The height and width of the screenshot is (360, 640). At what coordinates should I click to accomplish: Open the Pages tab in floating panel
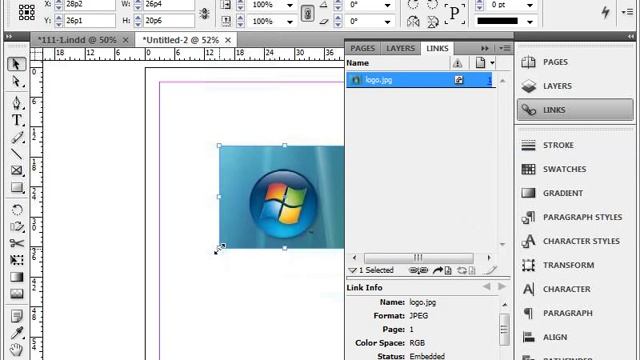click(x=362, y=48)
